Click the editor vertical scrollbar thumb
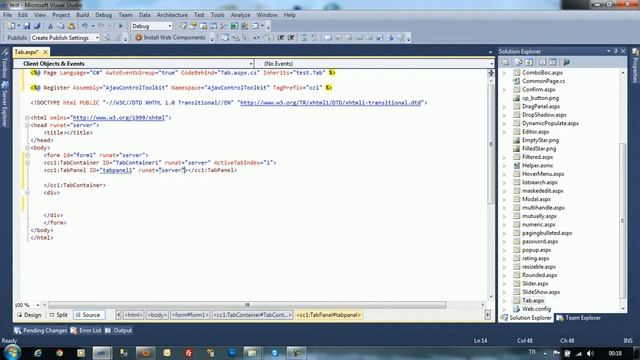 (x=491, y=143)
